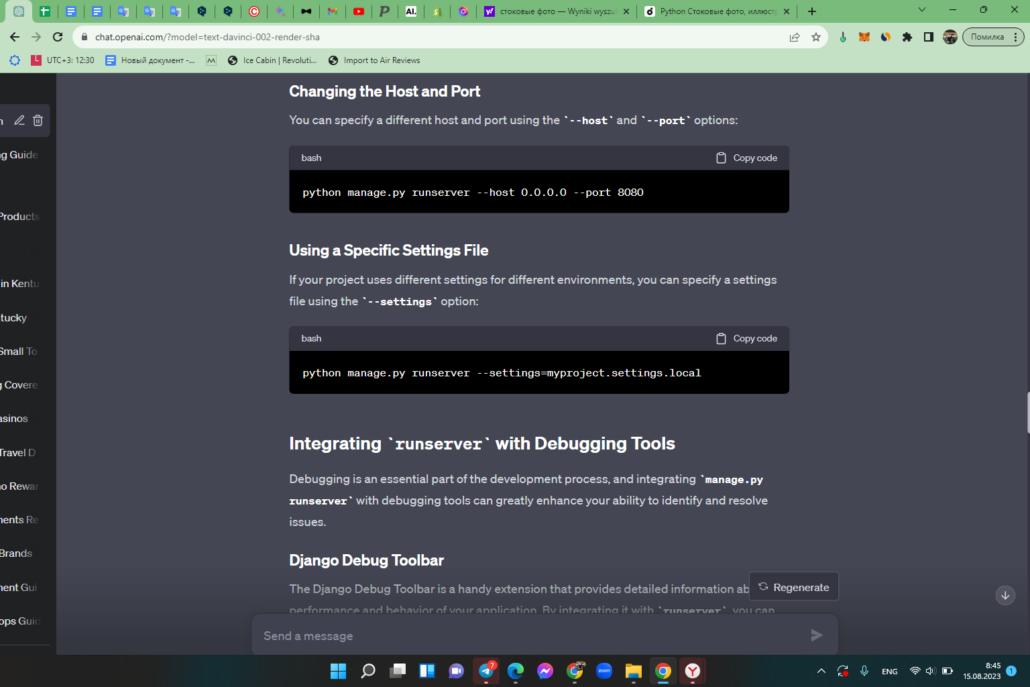Delete the selected chat with trash icon
Screen dimensions: 1030x687
point(38,120)
